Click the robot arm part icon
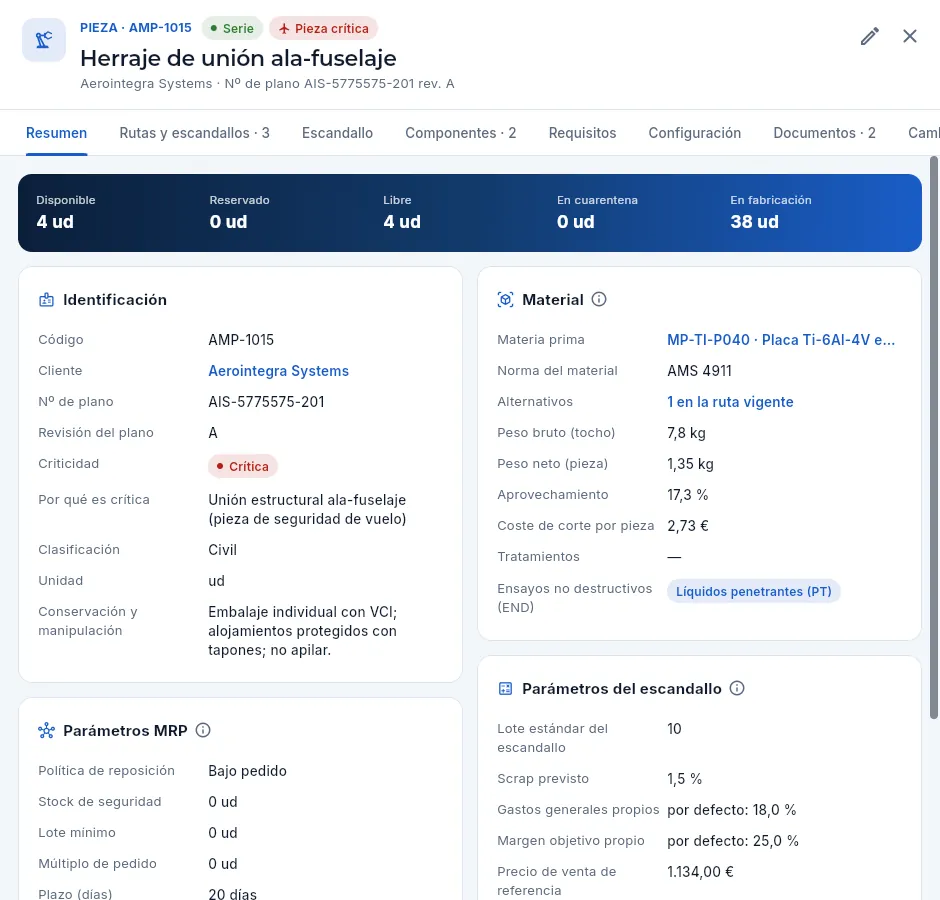 coord(44,40)
